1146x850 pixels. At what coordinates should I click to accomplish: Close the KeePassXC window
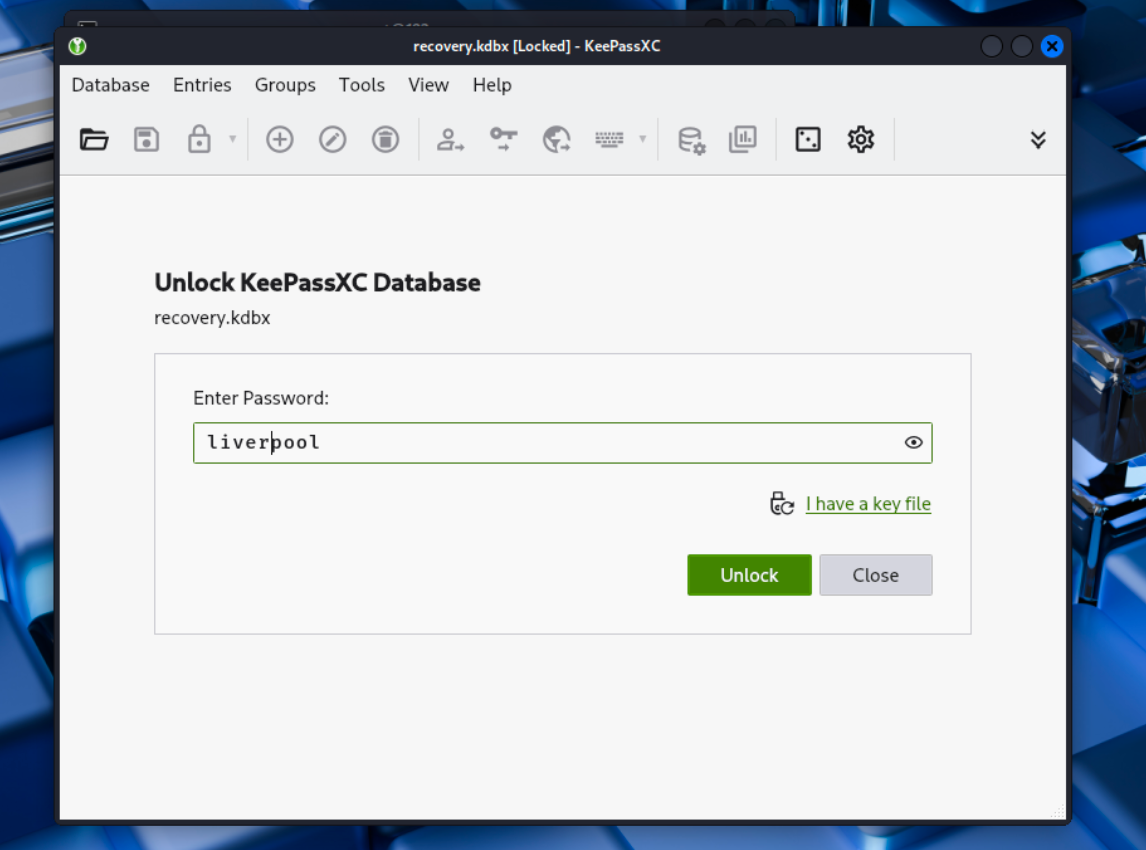[x=1052, y=47]
